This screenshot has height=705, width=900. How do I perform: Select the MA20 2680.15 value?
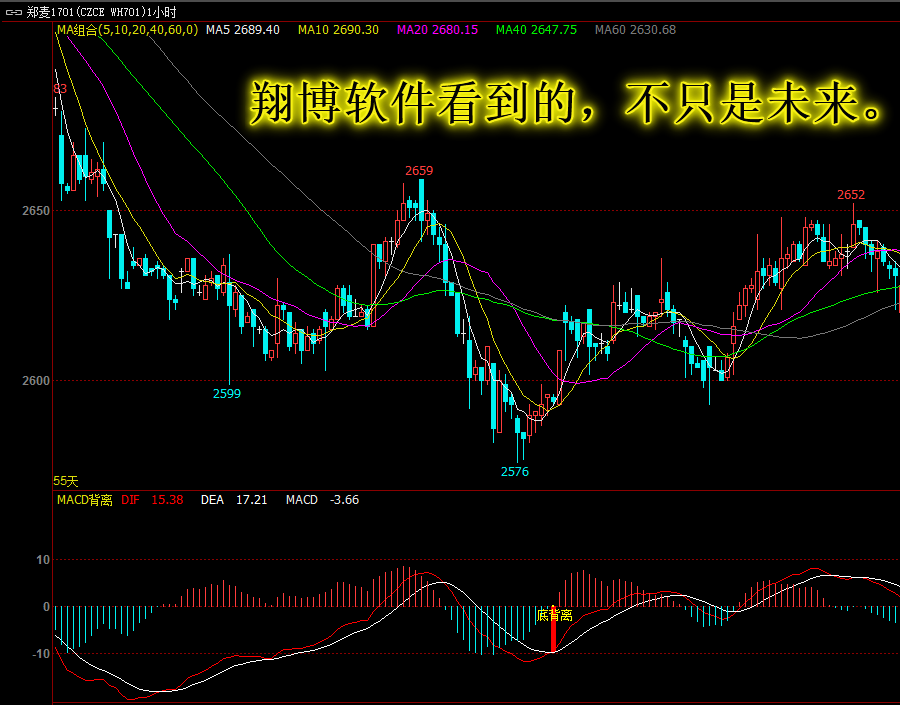437,30
